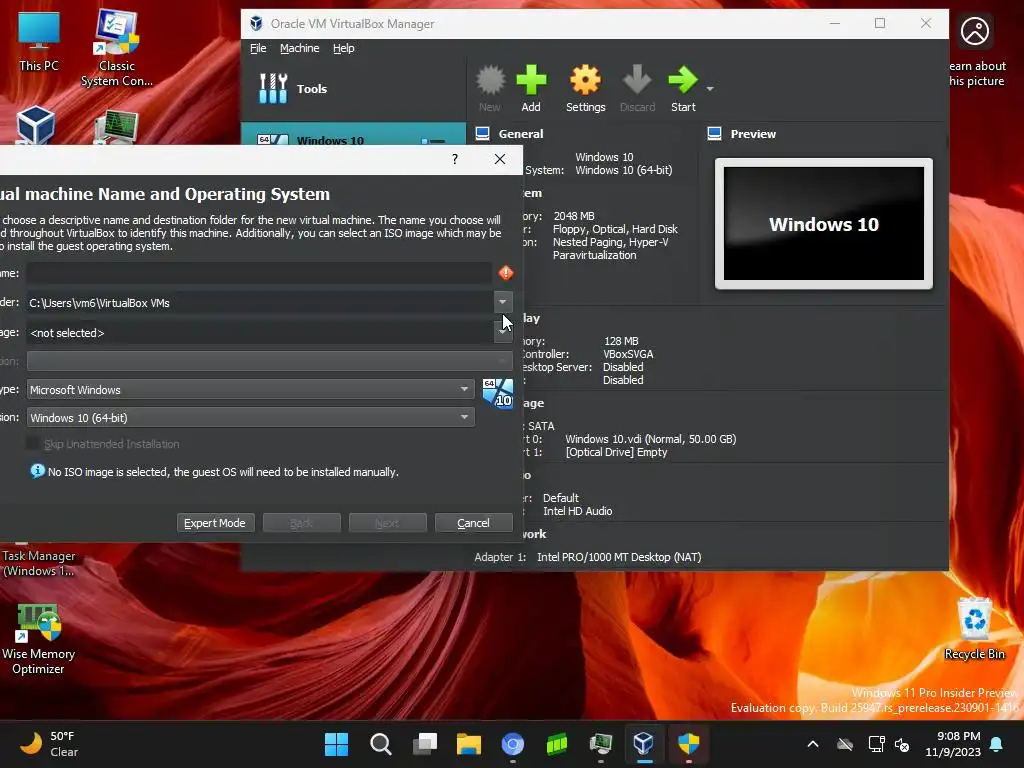Click the blue browser taskbar icon
This screenshot has height=768, width=1024.
coord(513,744)
